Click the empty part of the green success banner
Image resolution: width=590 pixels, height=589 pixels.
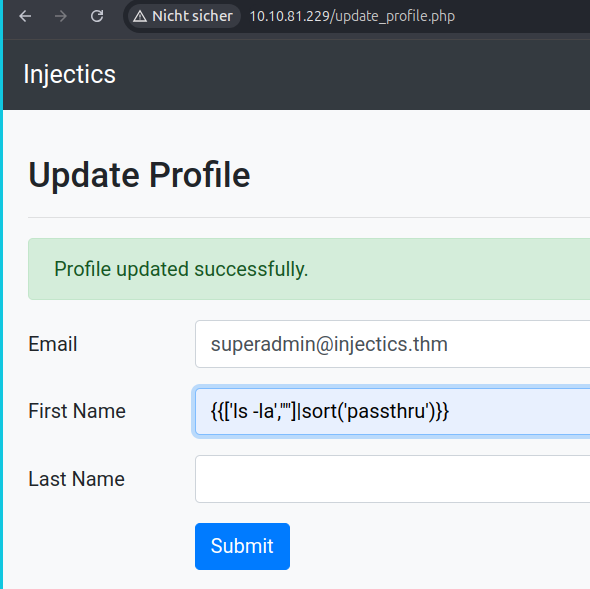(x=448, y=269)
